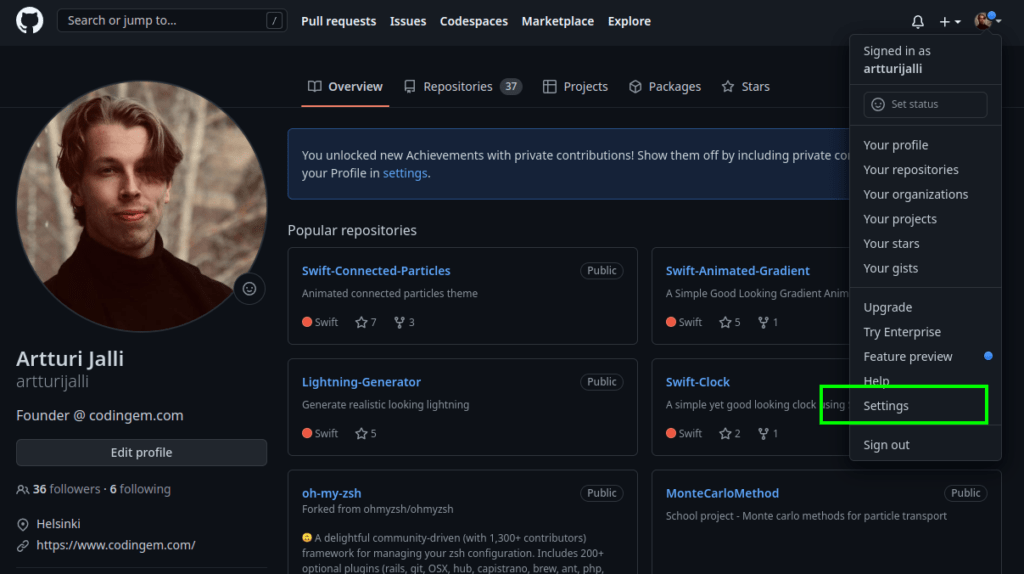Screen dimensions: 1024x574
Task: Open the codingem.com website link
Action: click(x=116, y=545)
